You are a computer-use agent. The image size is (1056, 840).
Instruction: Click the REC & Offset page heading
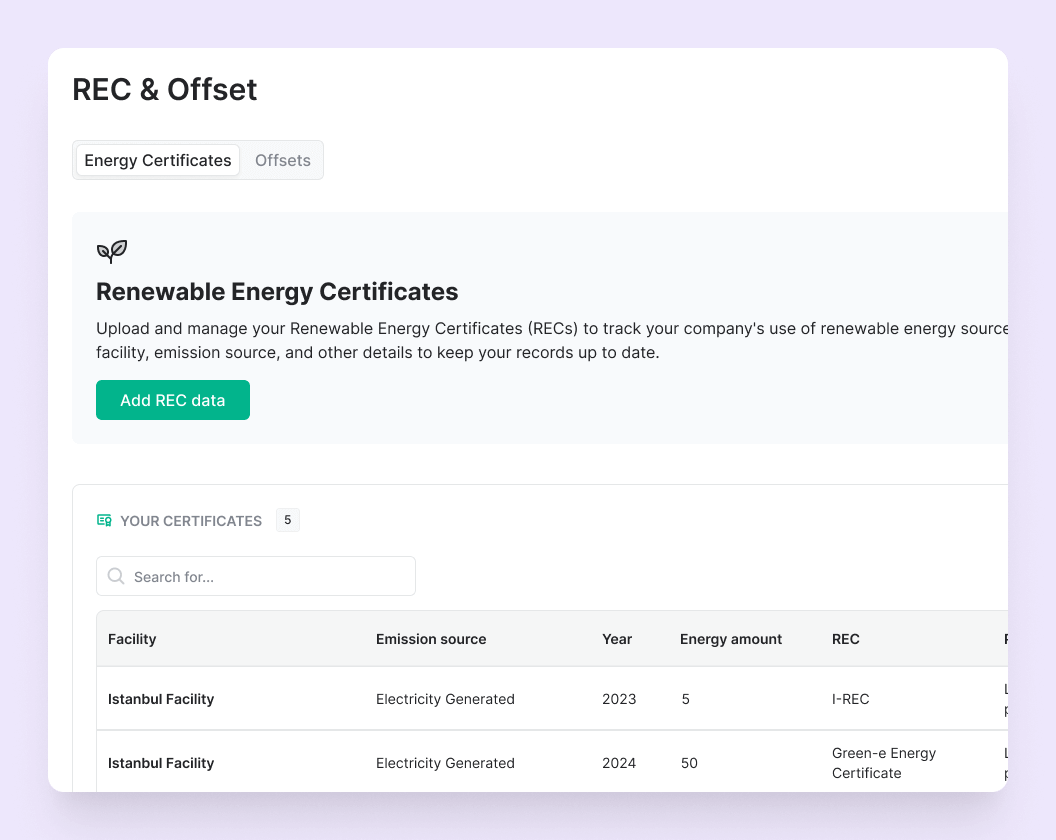tap(165, 89)
